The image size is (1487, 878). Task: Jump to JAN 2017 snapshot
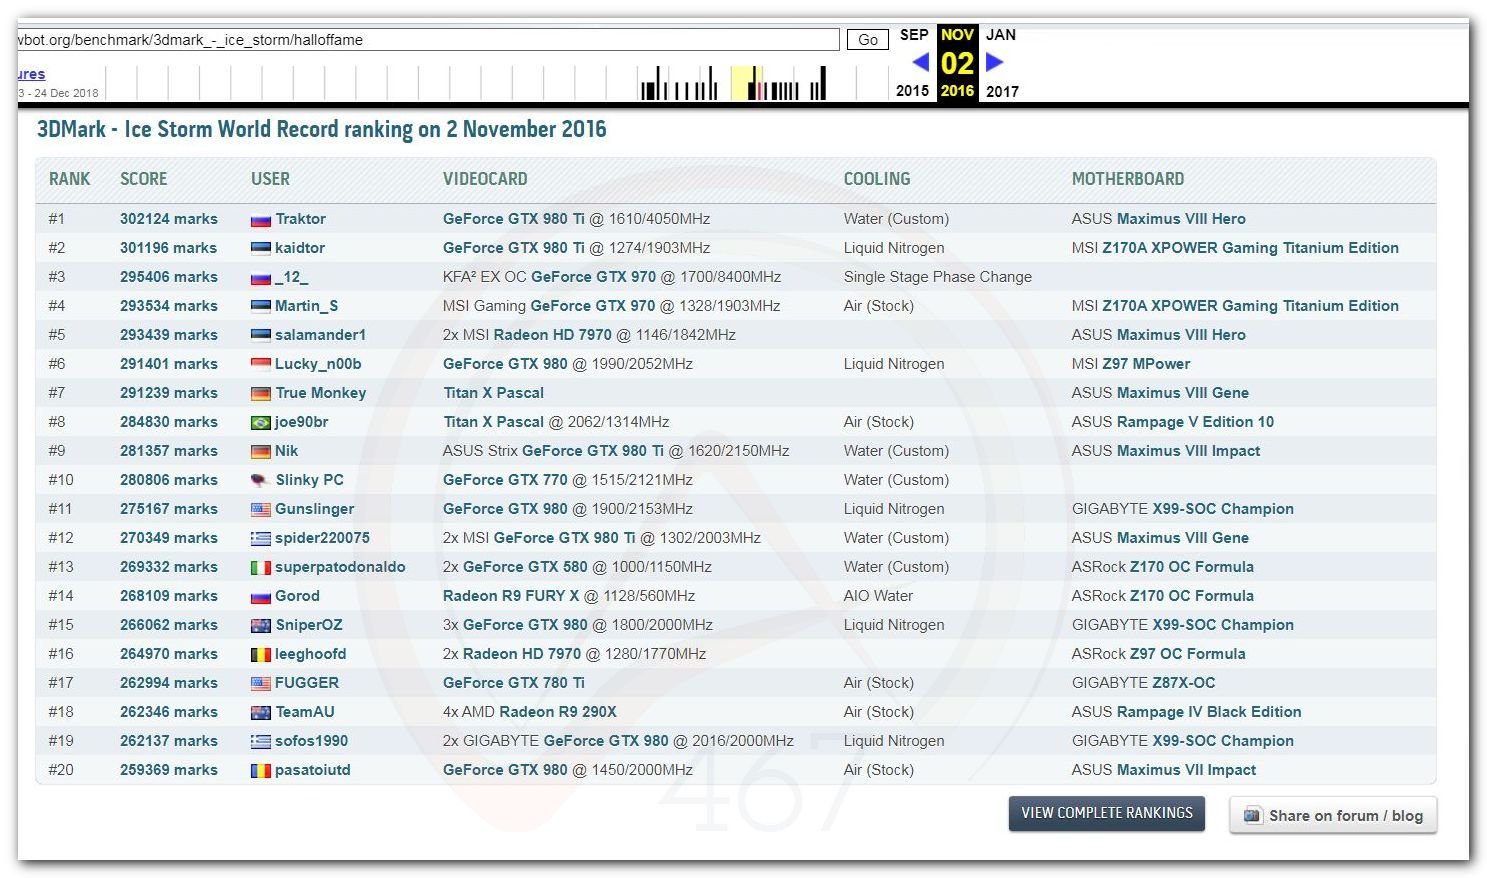[1001, 35]
